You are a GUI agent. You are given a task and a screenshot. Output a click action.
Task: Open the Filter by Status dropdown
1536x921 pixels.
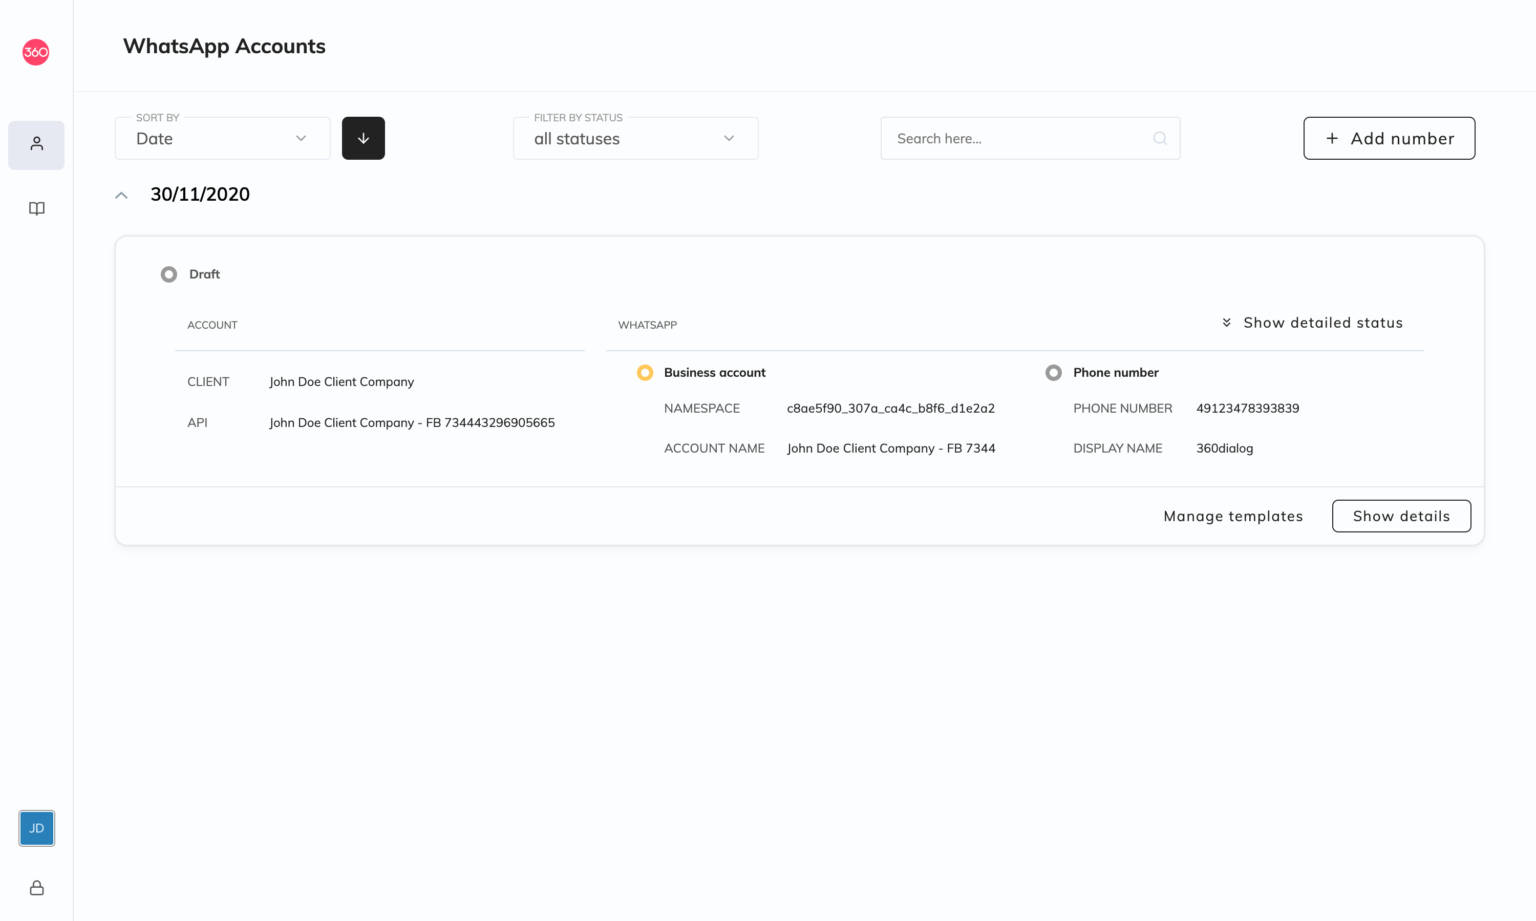pos(635,138)
